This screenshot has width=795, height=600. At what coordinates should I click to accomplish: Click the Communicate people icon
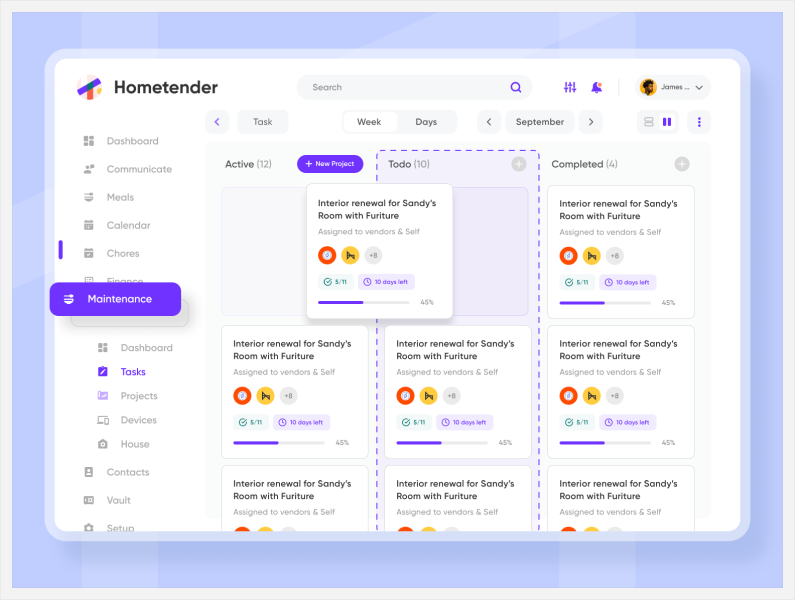pyautogui.click(x=89, y=169)
